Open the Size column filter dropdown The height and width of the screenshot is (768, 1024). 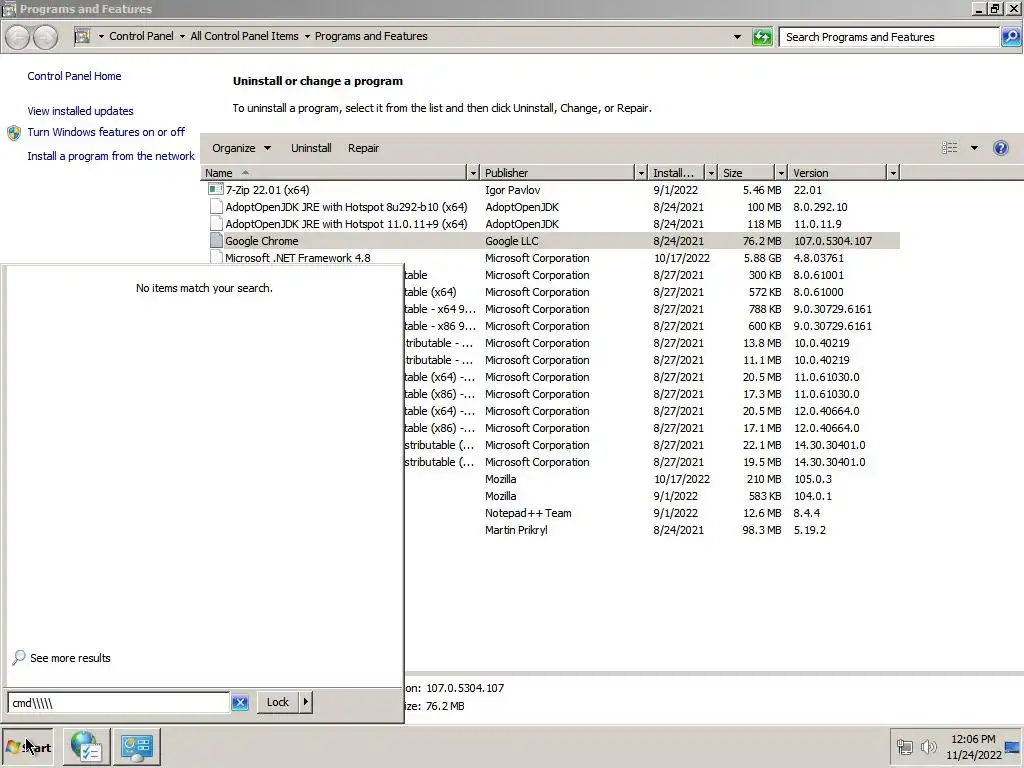tap(780, 173)
